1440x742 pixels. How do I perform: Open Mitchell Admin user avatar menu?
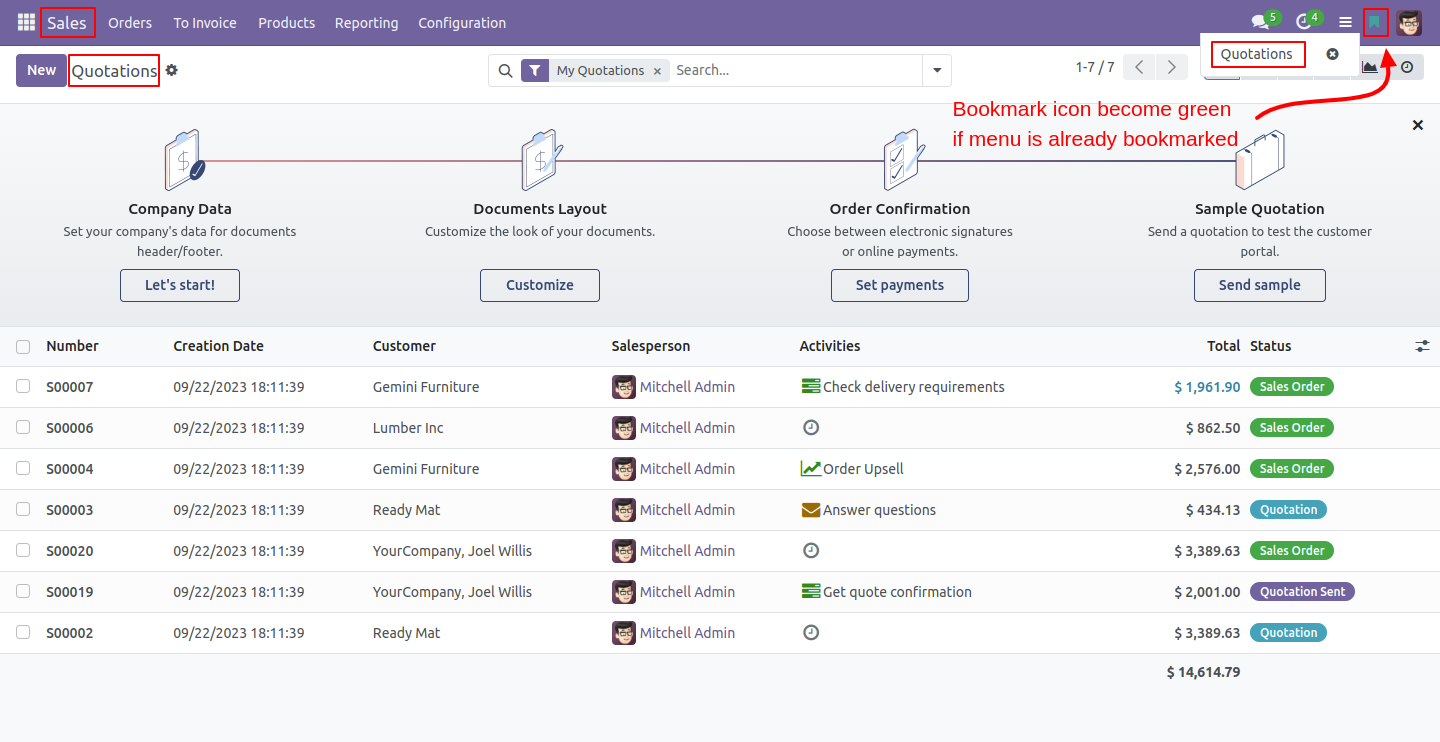[1409, 22]
